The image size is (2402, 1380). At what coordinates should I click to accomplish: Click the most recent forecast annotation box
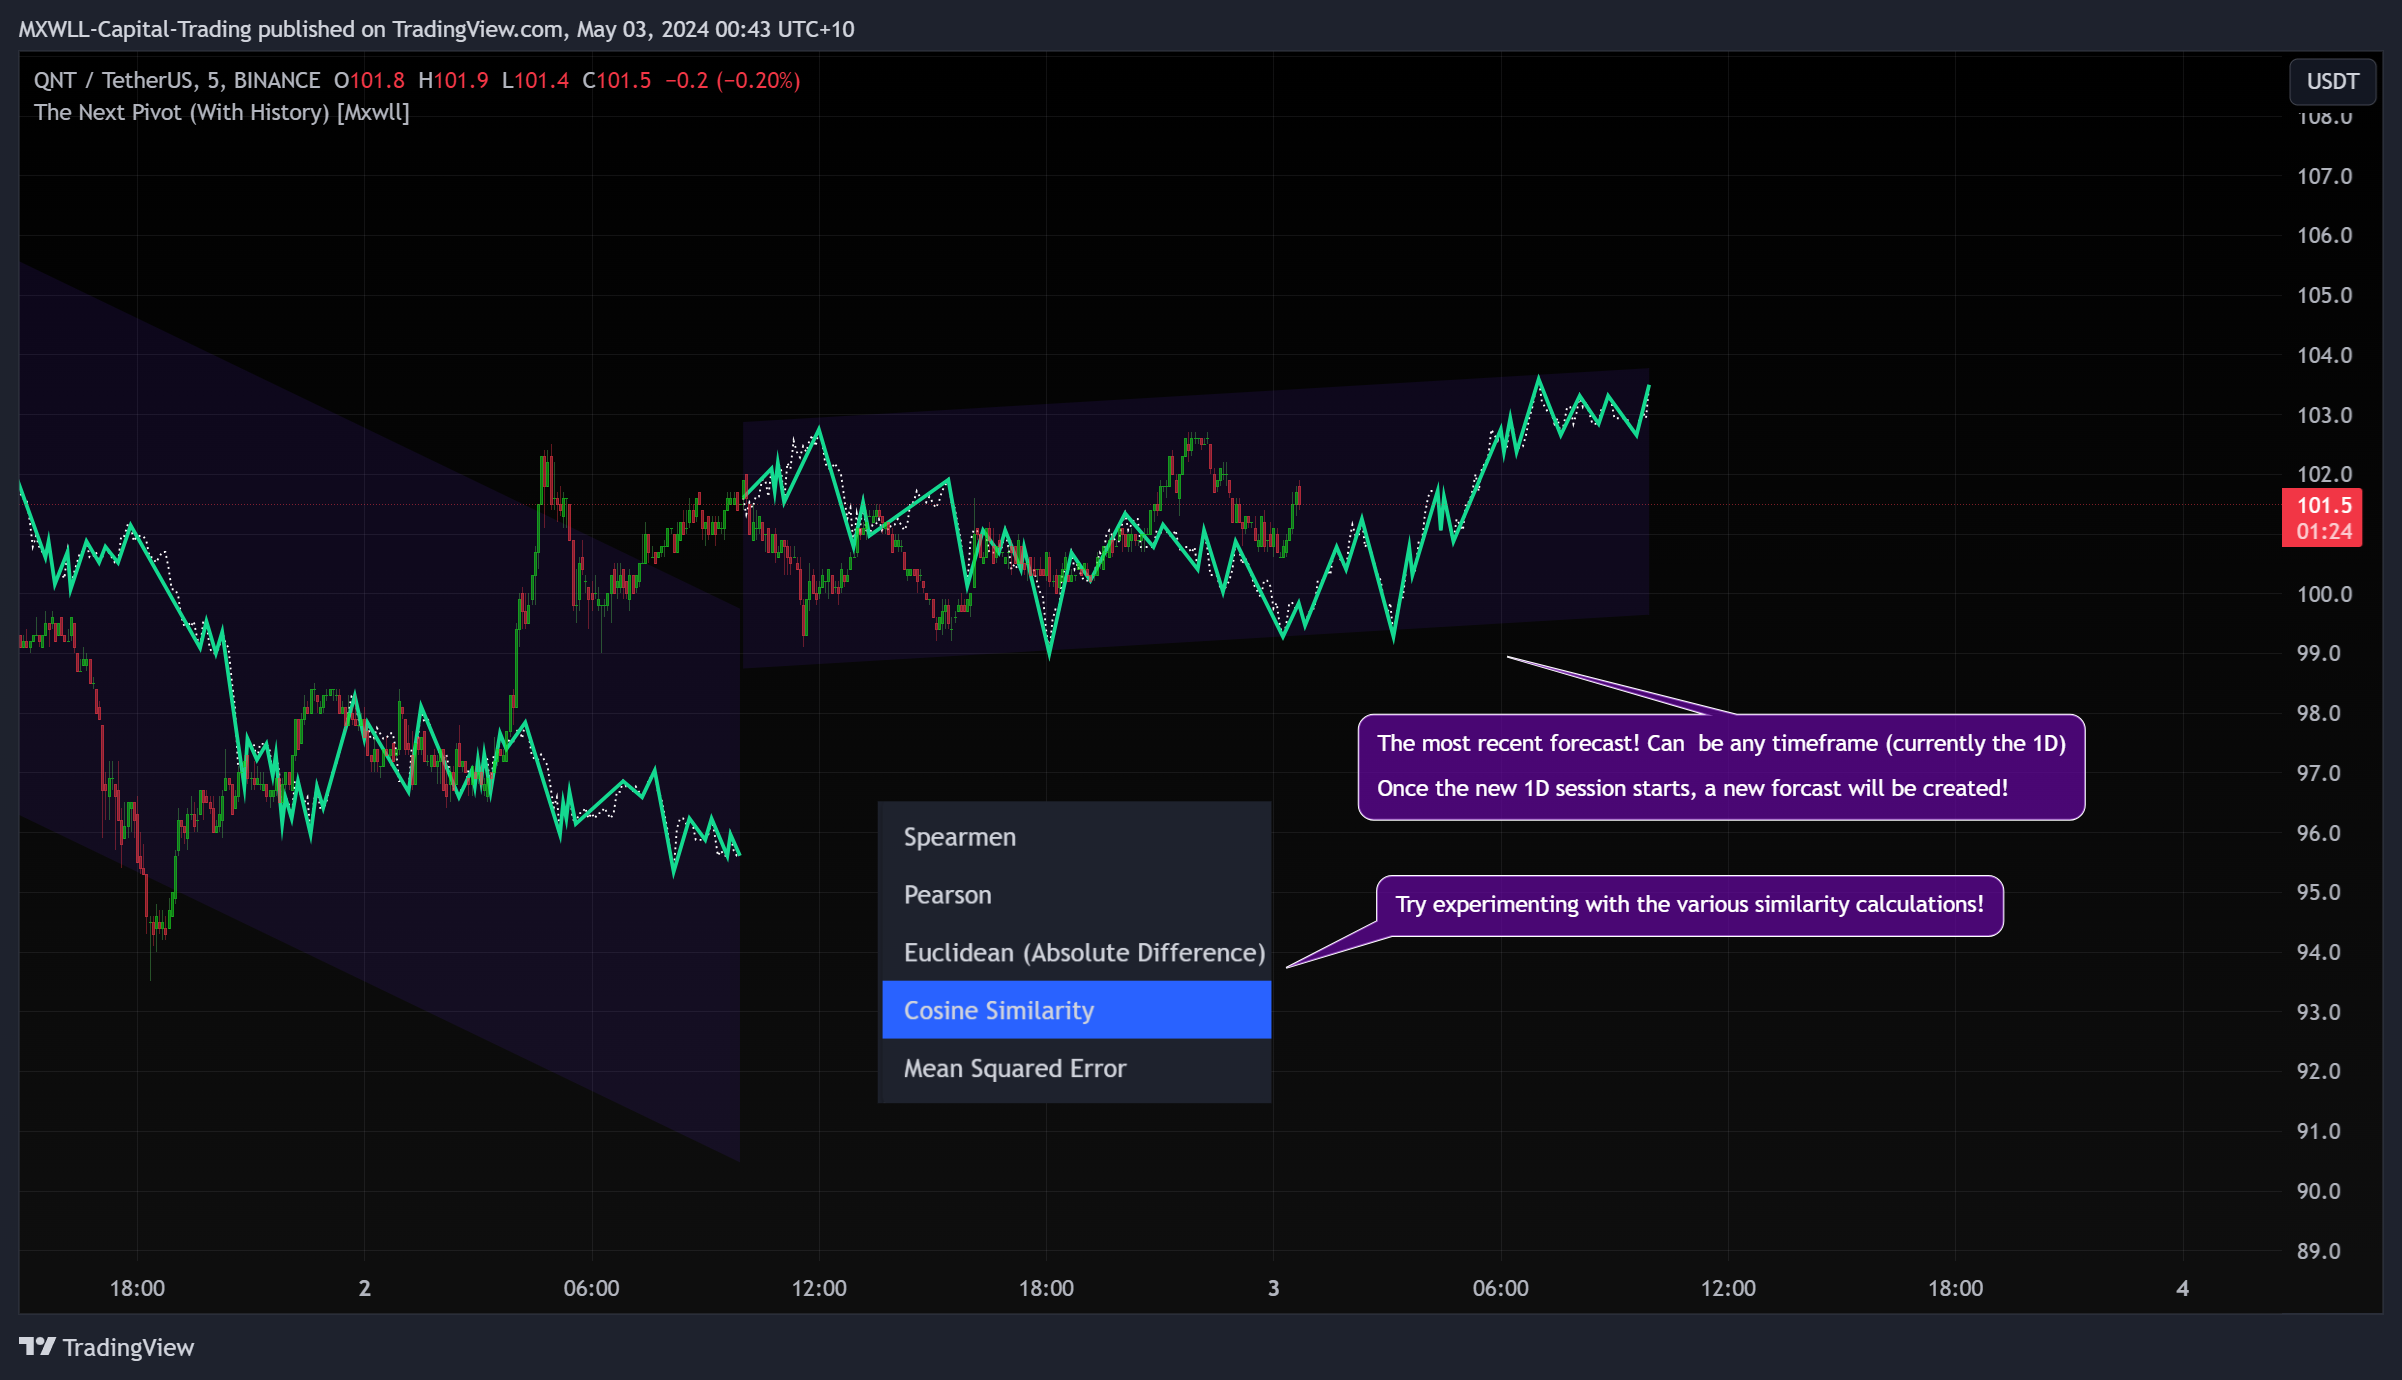pyautogui.click(x=1721, y=766)
